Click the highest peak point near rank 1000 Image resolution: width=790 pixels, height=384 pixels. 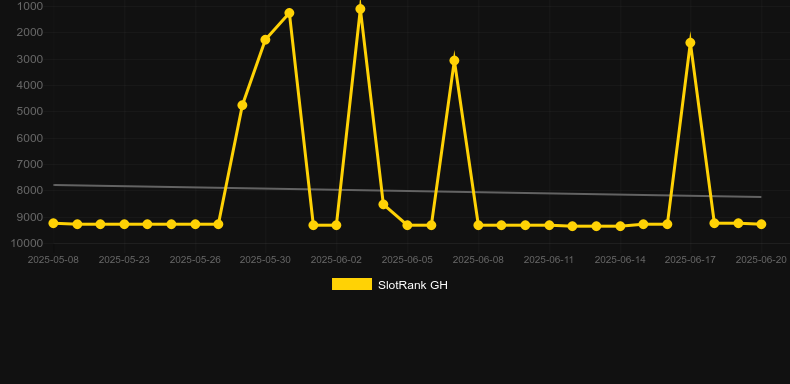360,9
